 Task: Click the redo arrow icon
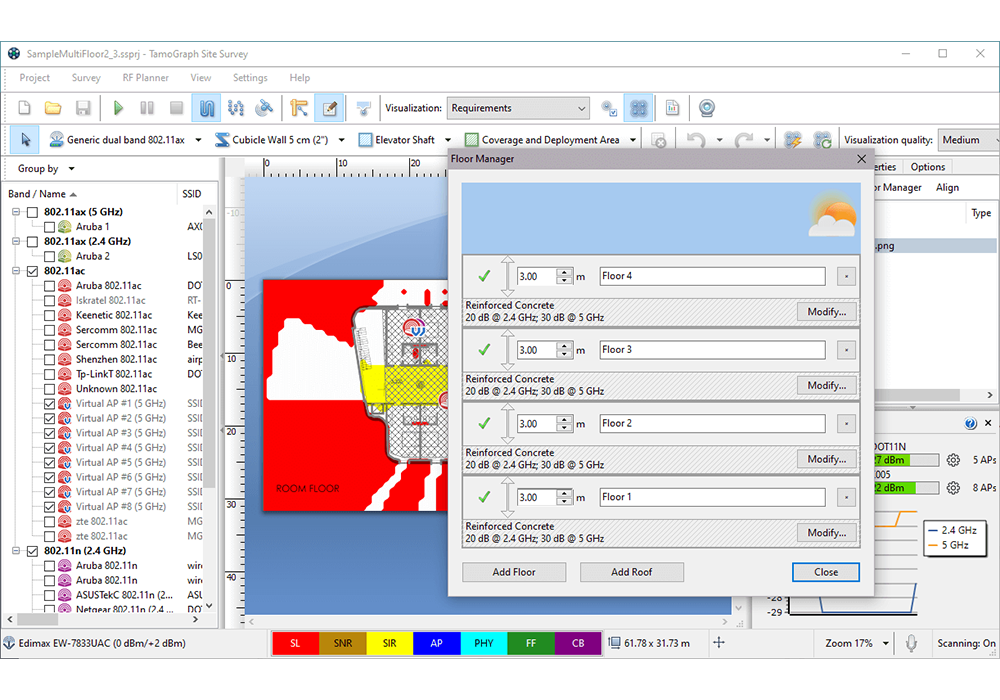click(x=744, y=140)
